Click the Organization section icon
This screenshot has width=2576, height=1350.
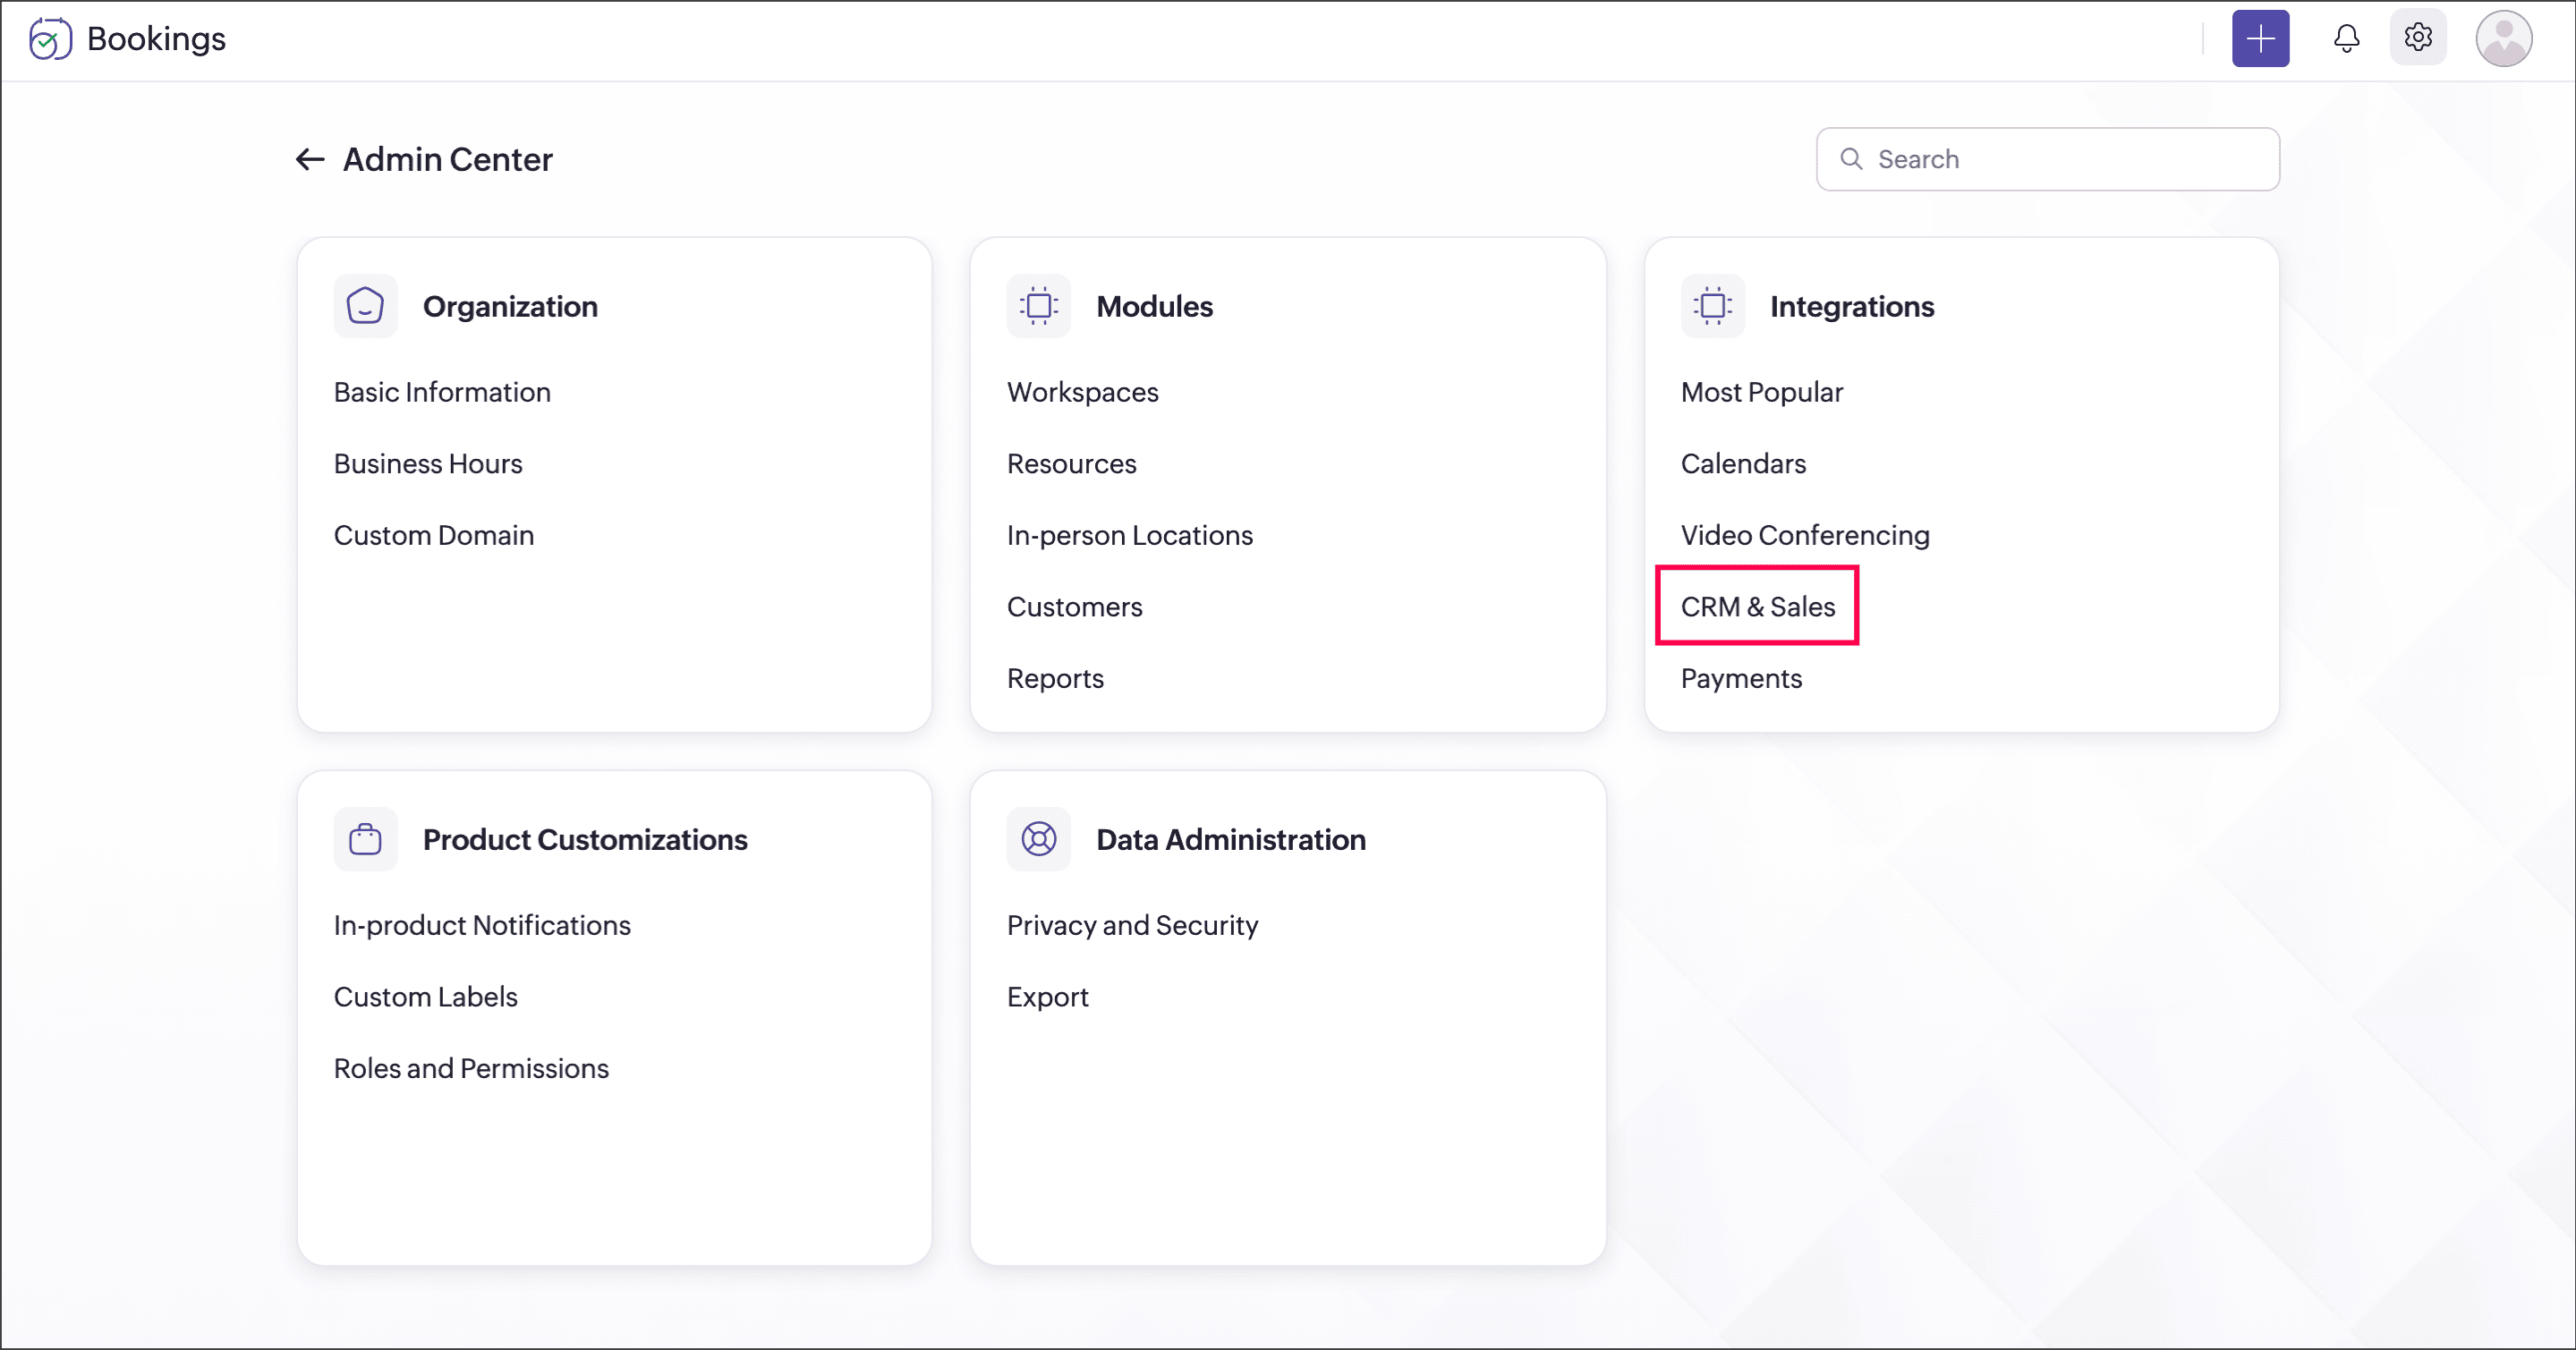click(365, 306)
